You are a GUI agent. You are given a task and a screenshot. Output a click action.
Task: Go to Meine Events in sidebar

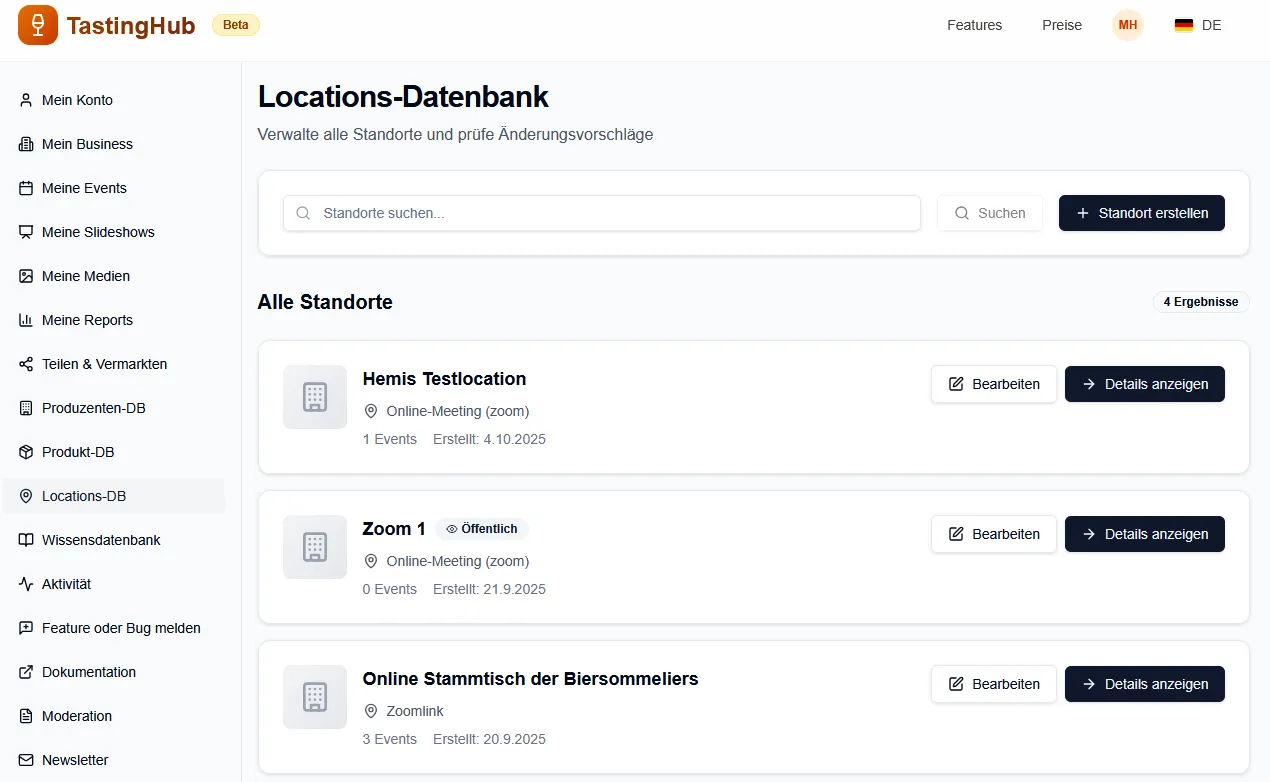[x=84, y=188]
